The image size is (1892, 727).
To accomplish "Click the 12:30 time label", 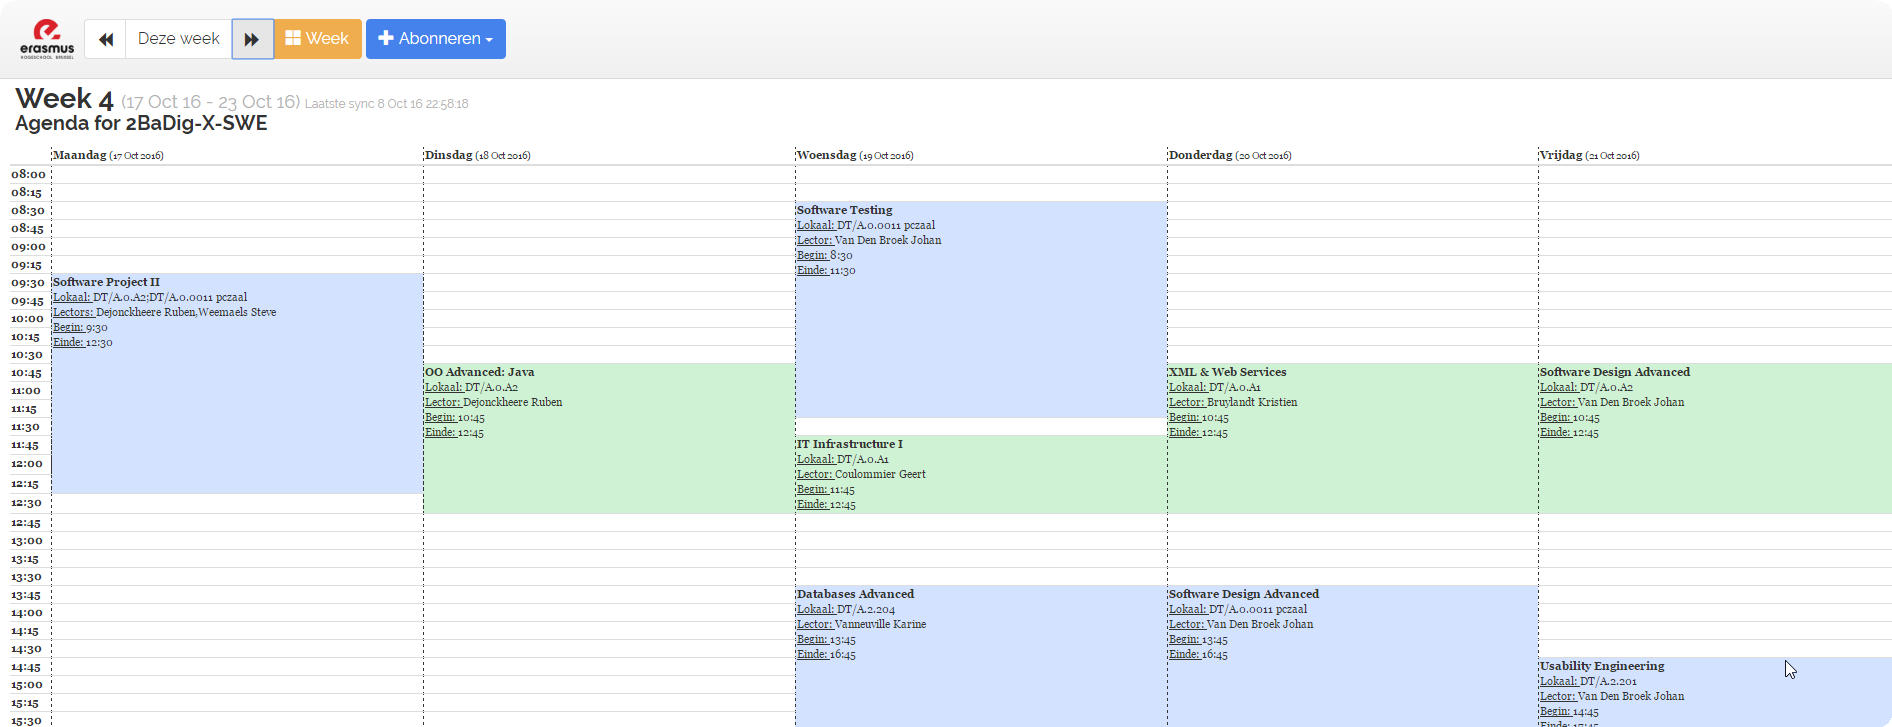I will pos(26,503).
